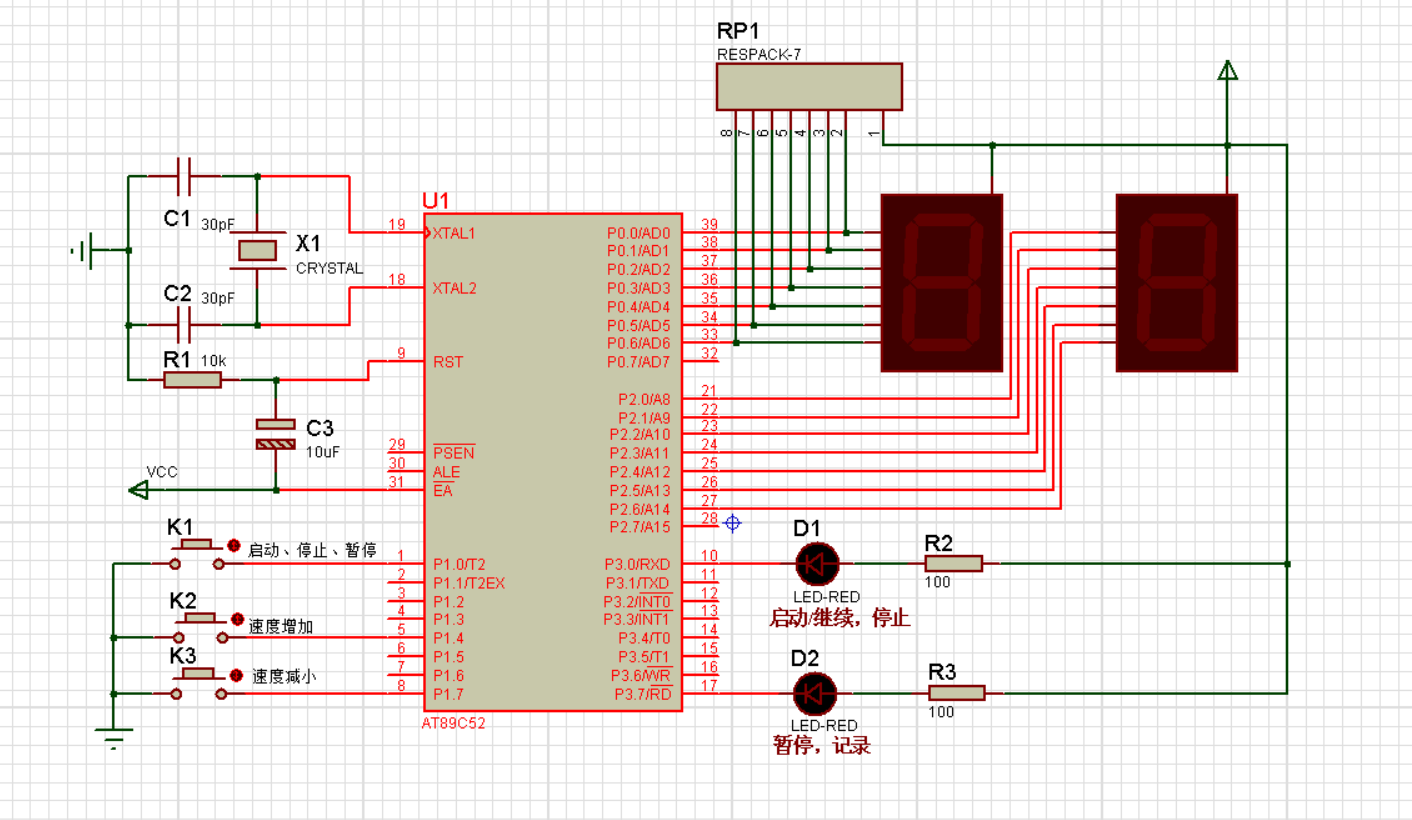The image size is (1412, 820).
Task: Click the P2.0/A8 pin label
Action: 645,399
